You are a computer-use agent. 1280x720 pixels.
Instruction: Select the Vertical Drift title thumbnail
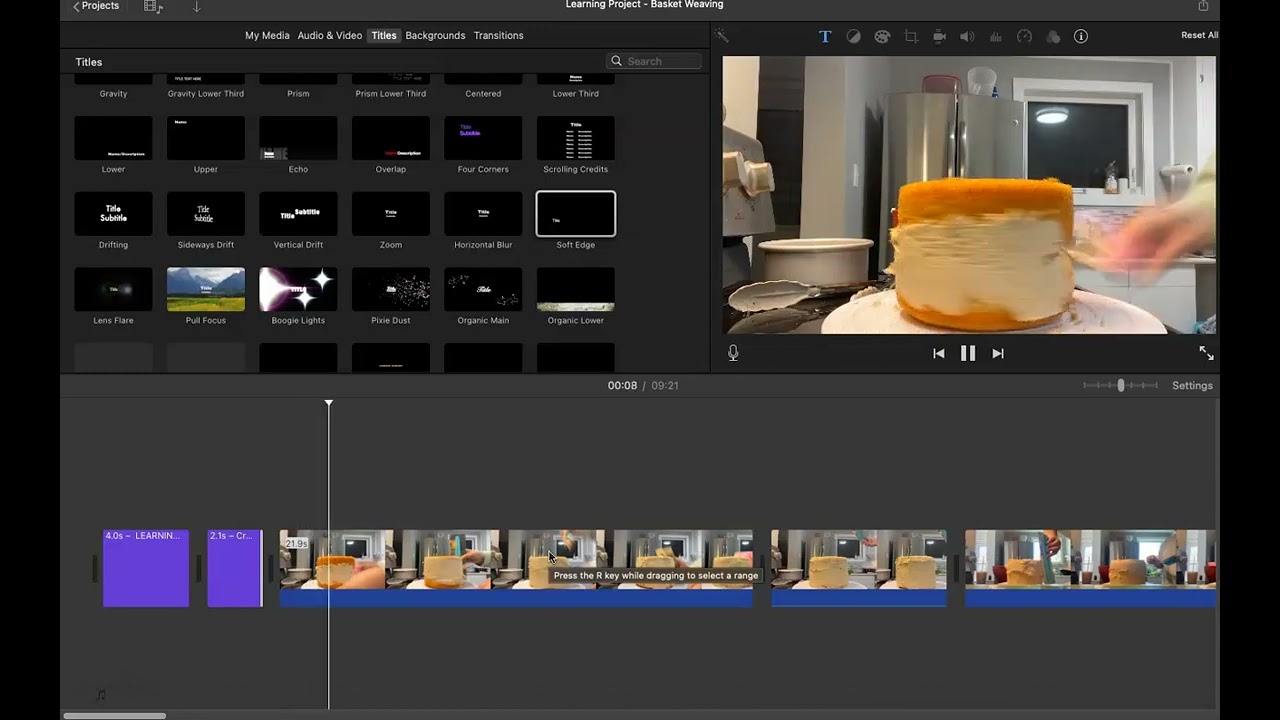pos(298,214)
